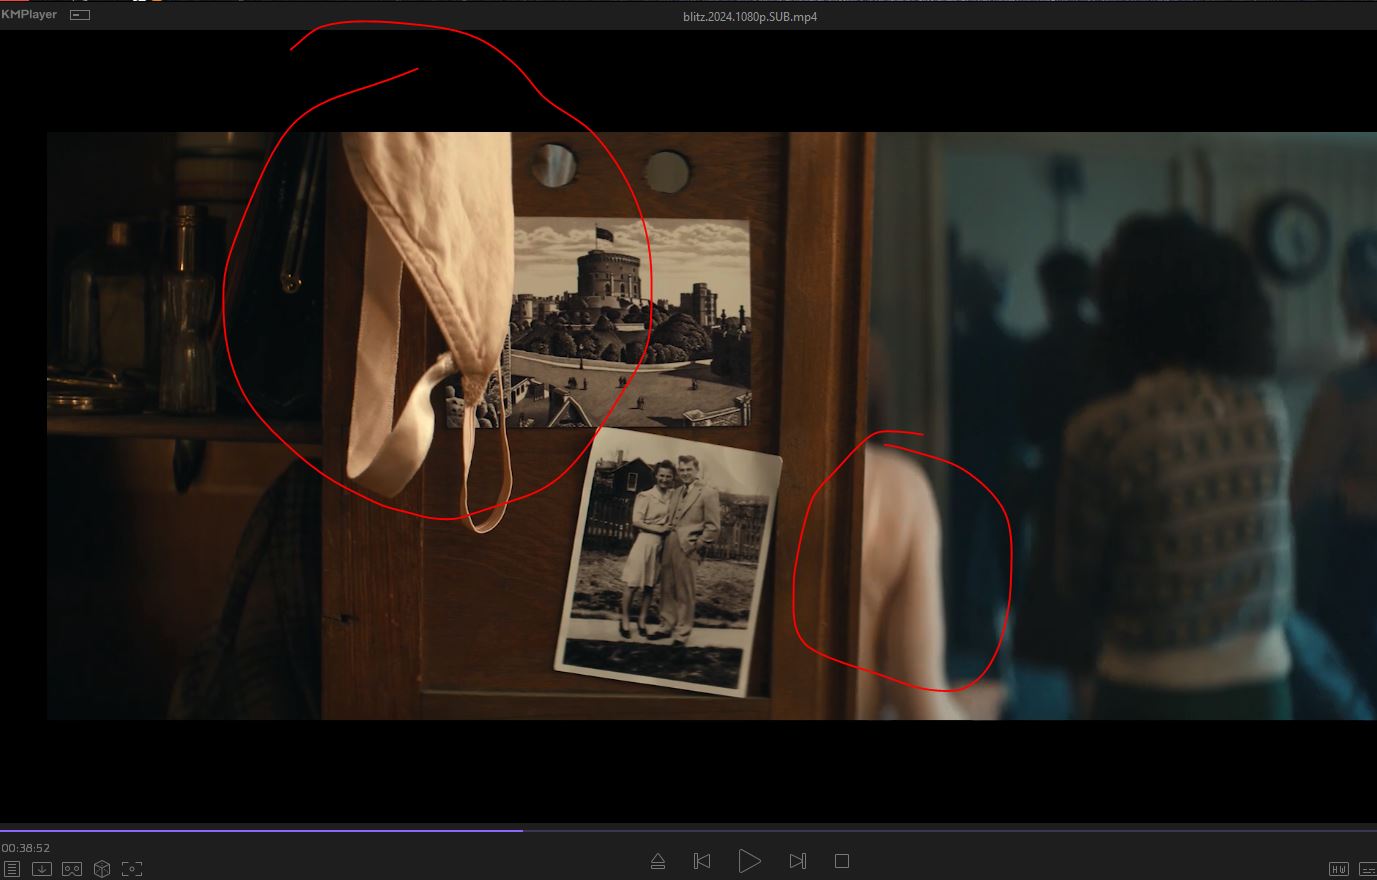Toggle HW hardware acceleration
1377x880 pixels.
point(1338,869)
